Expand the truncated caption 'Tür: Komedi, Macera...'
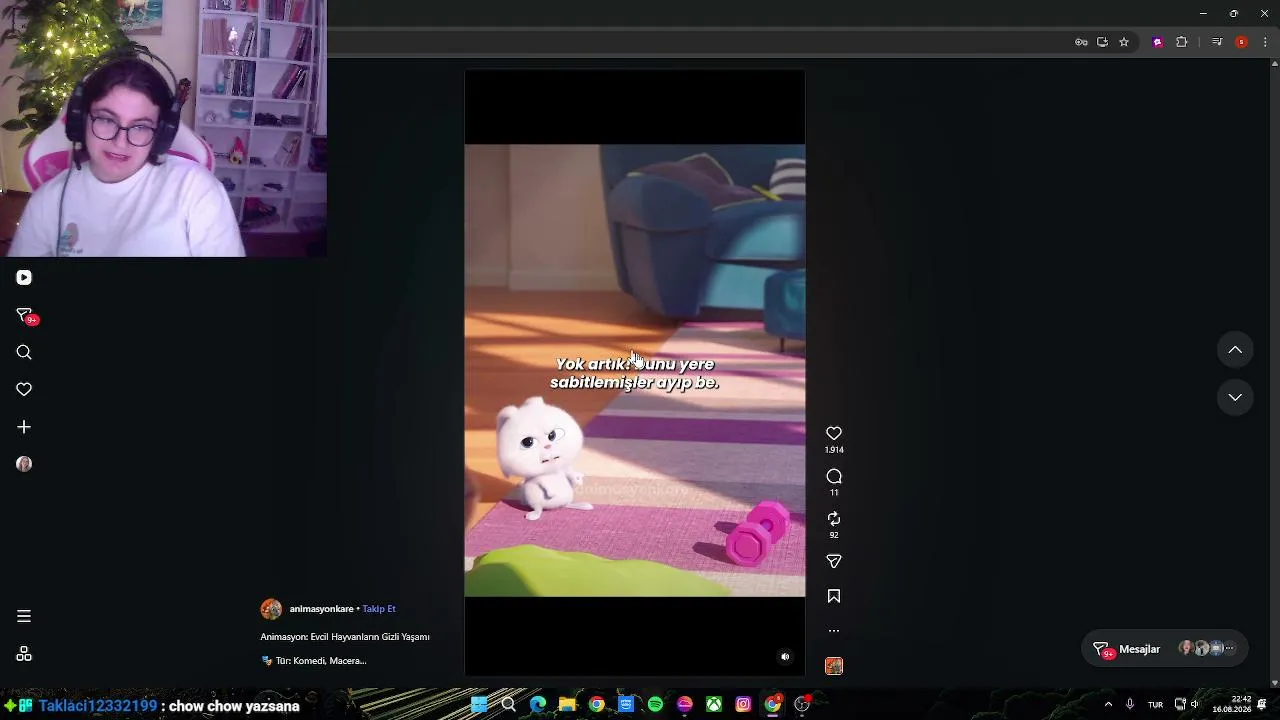The image size is (1280, 720). point(314,661)
